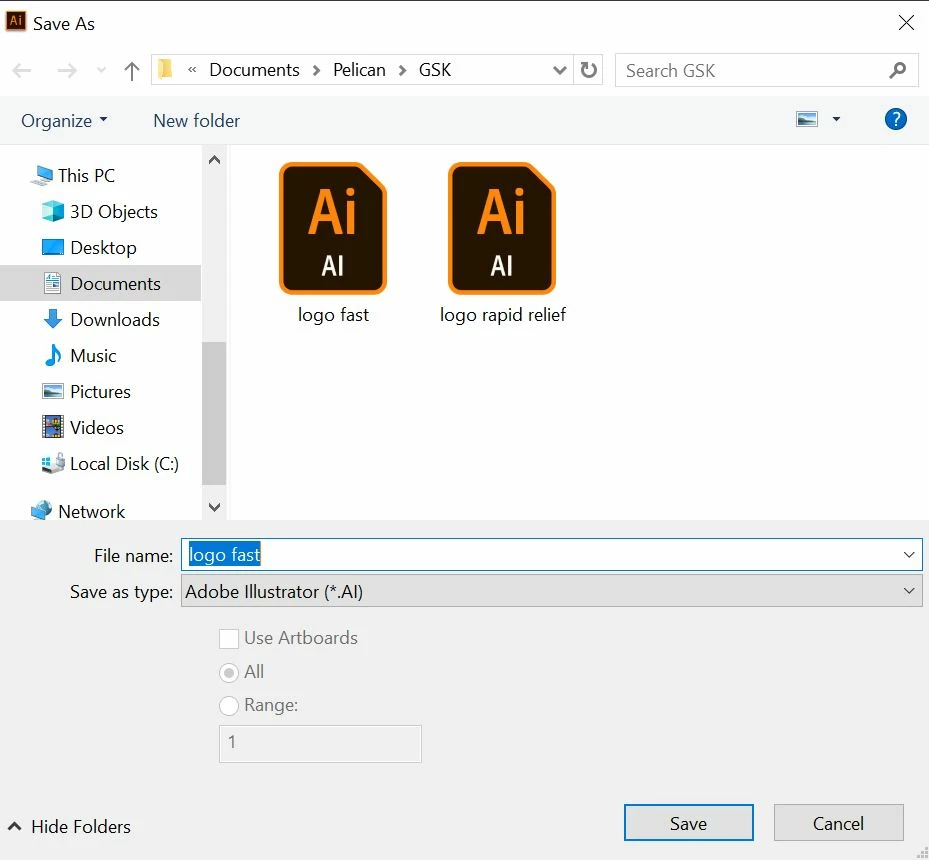Open Desktop in the navigation pane
The width and height of the screenshot is (929, 860).
point(89,248)
